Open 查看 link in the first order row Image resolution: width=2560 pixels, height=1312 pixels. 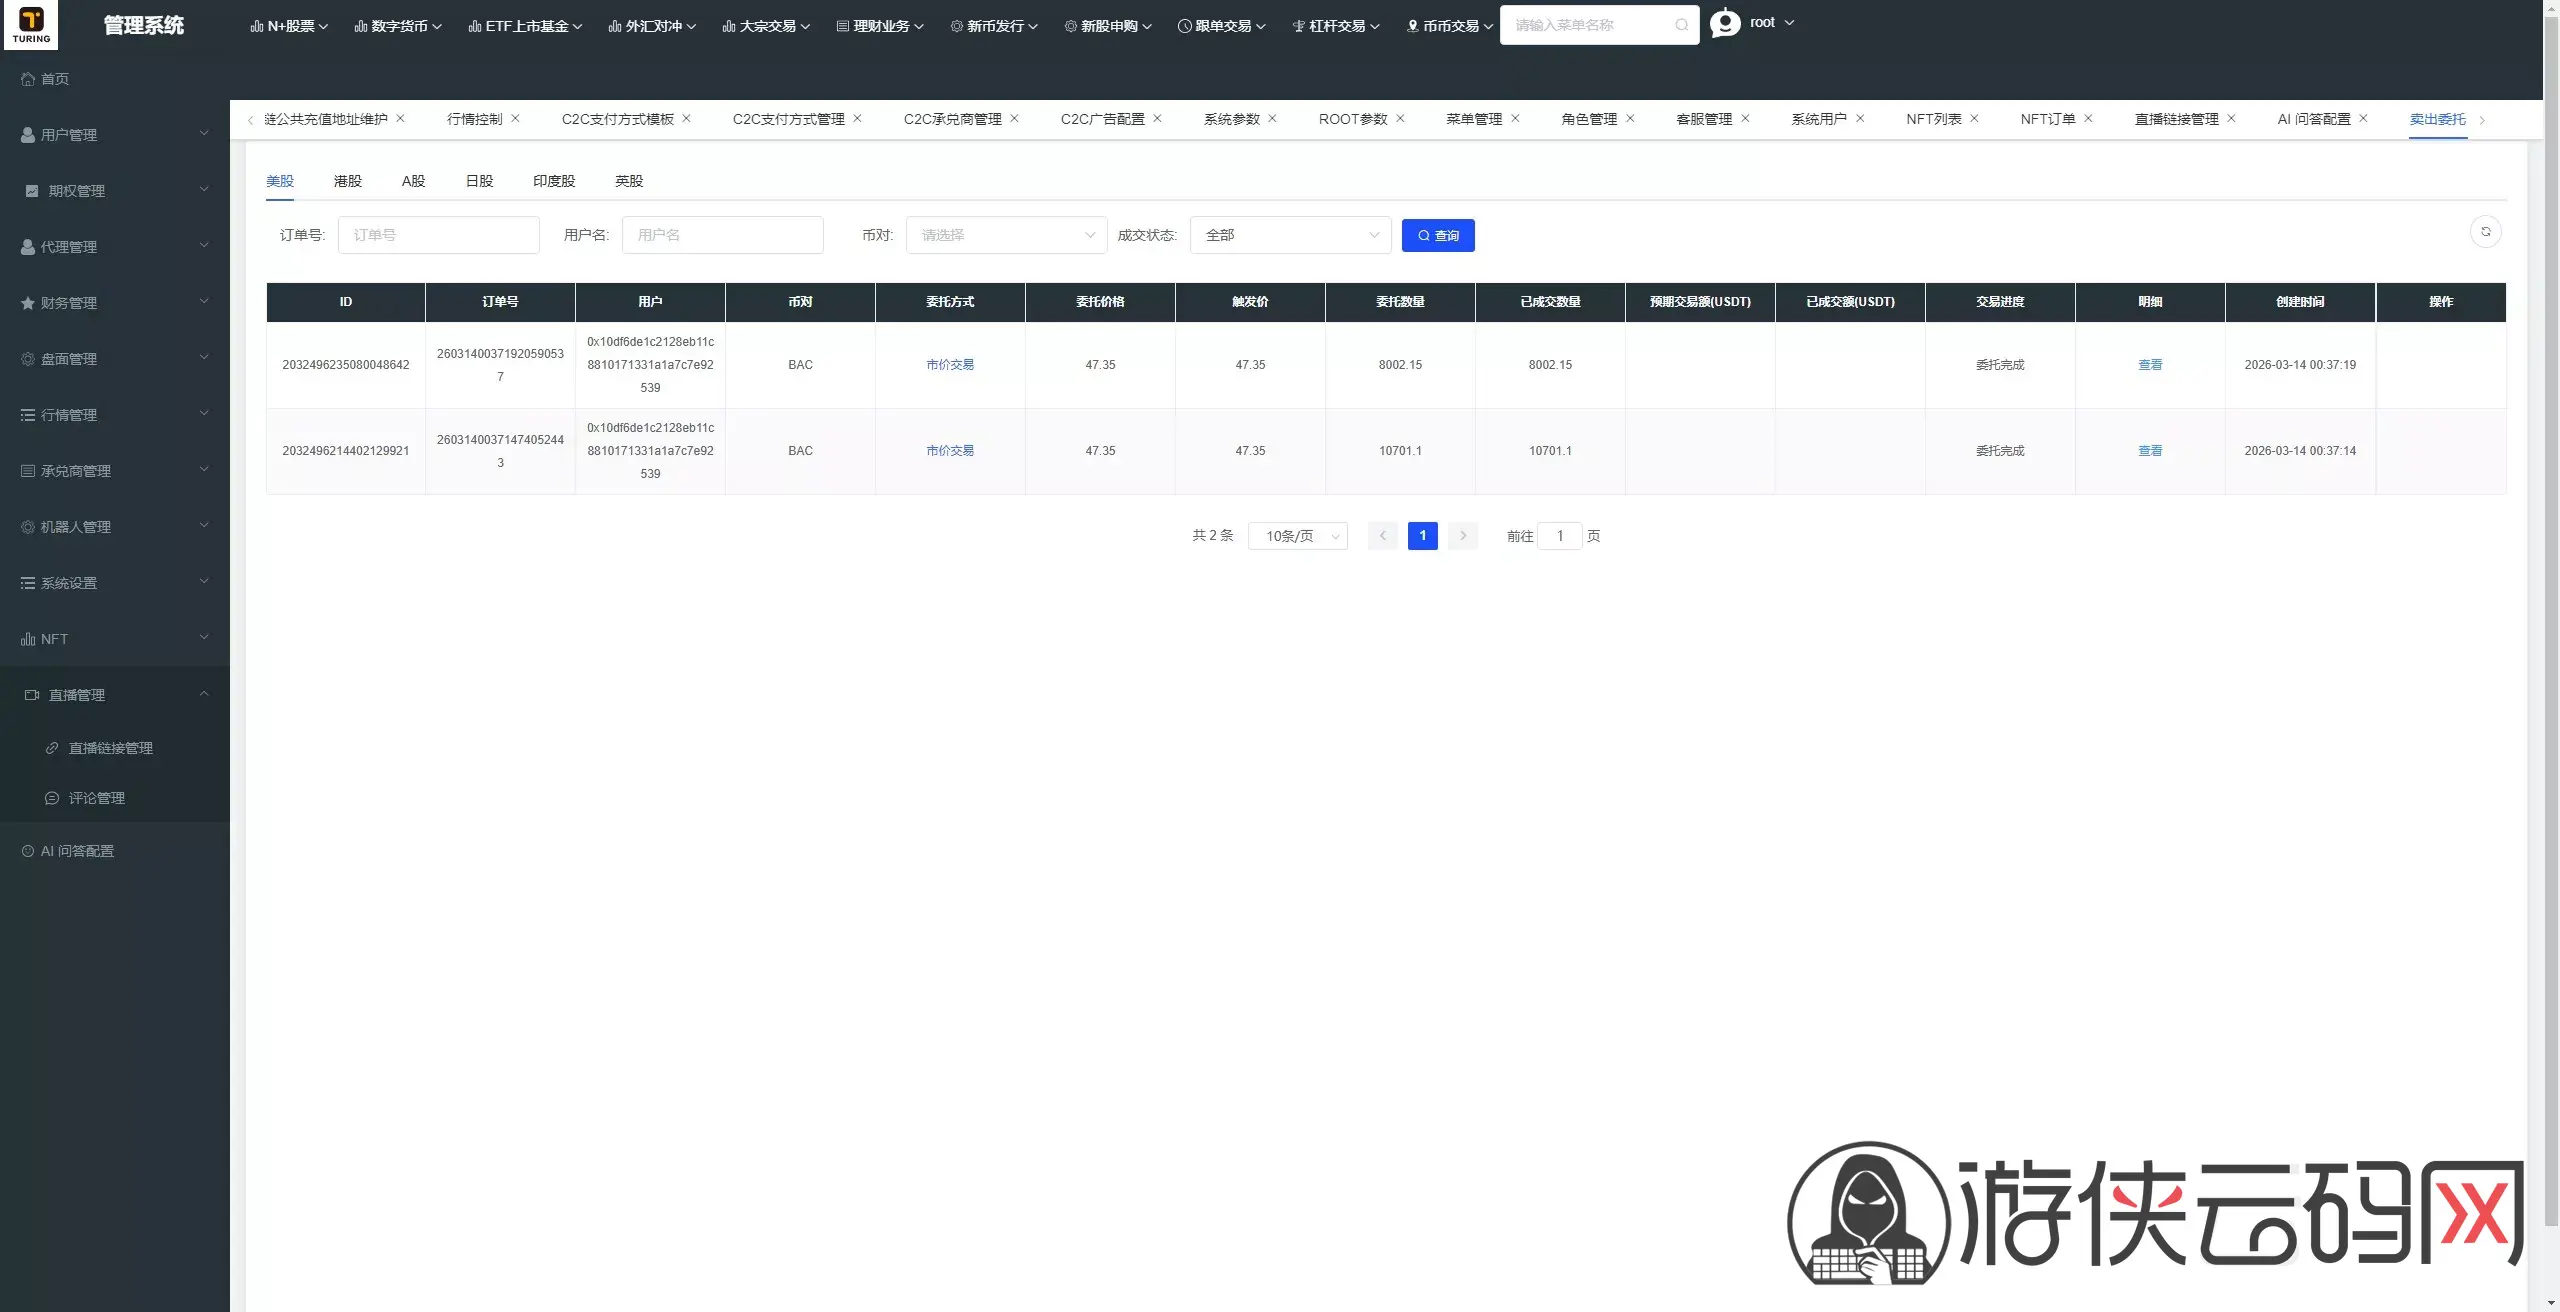(x=2150, y=365)
